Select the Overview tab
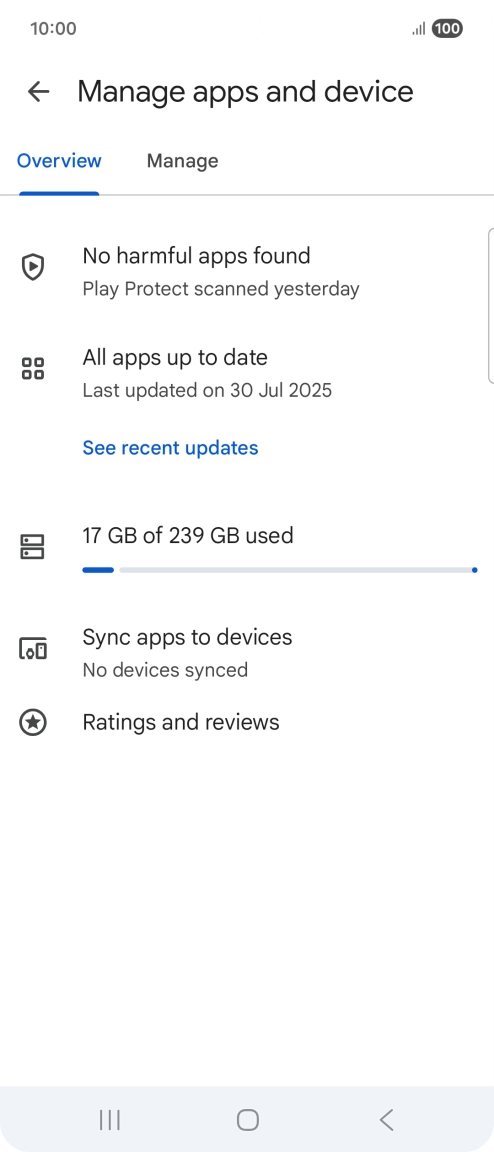The width and height of the screenshot is (494, 1152). pos(59,161)
